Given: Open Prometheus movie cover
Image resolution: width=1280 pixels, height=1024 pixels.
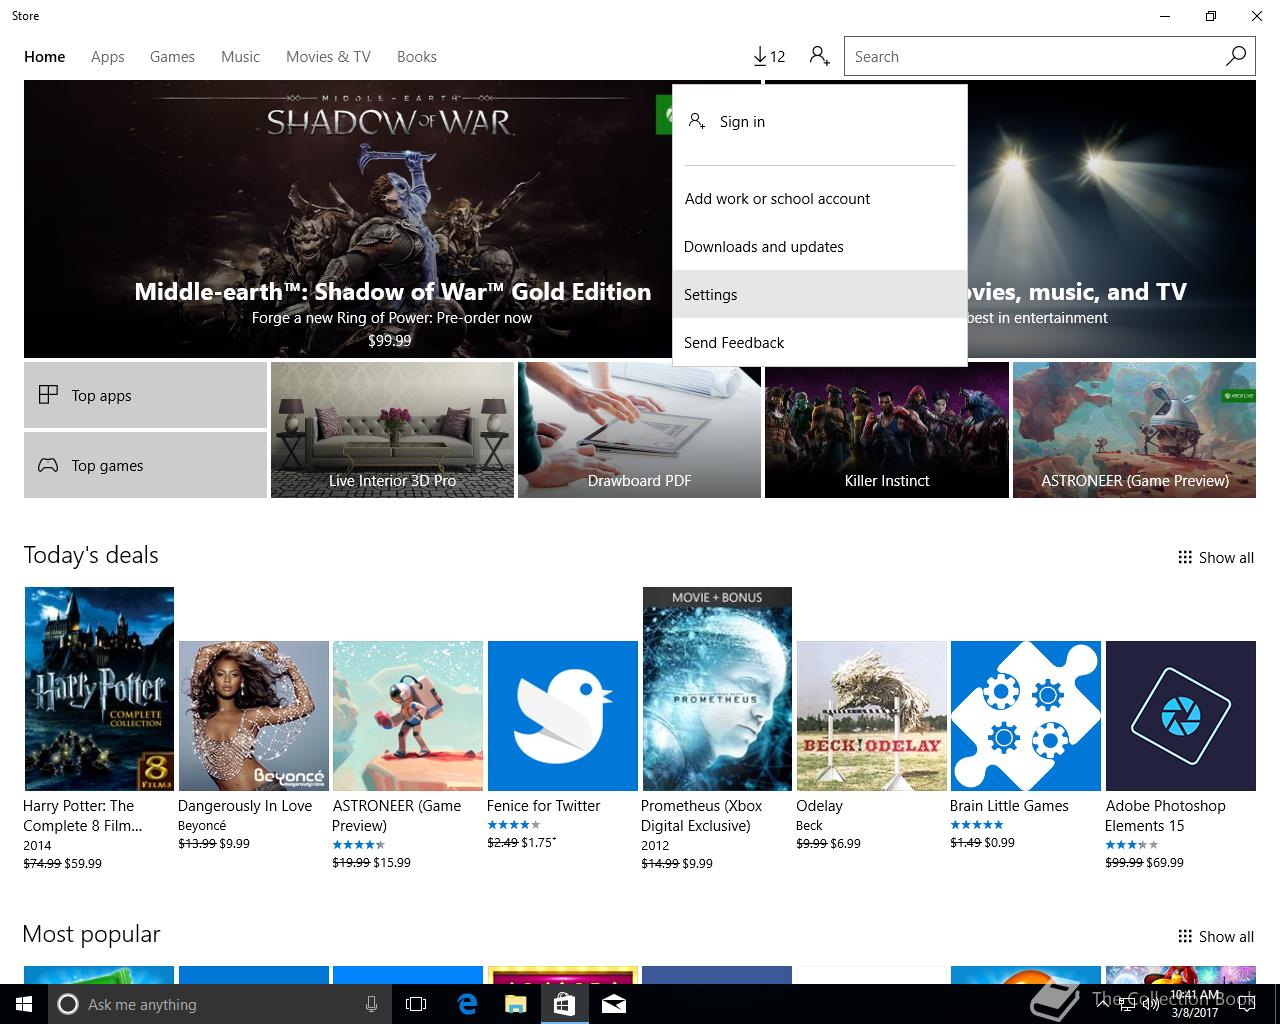Looking at the screenshot, I should click(x=717, y=689).
